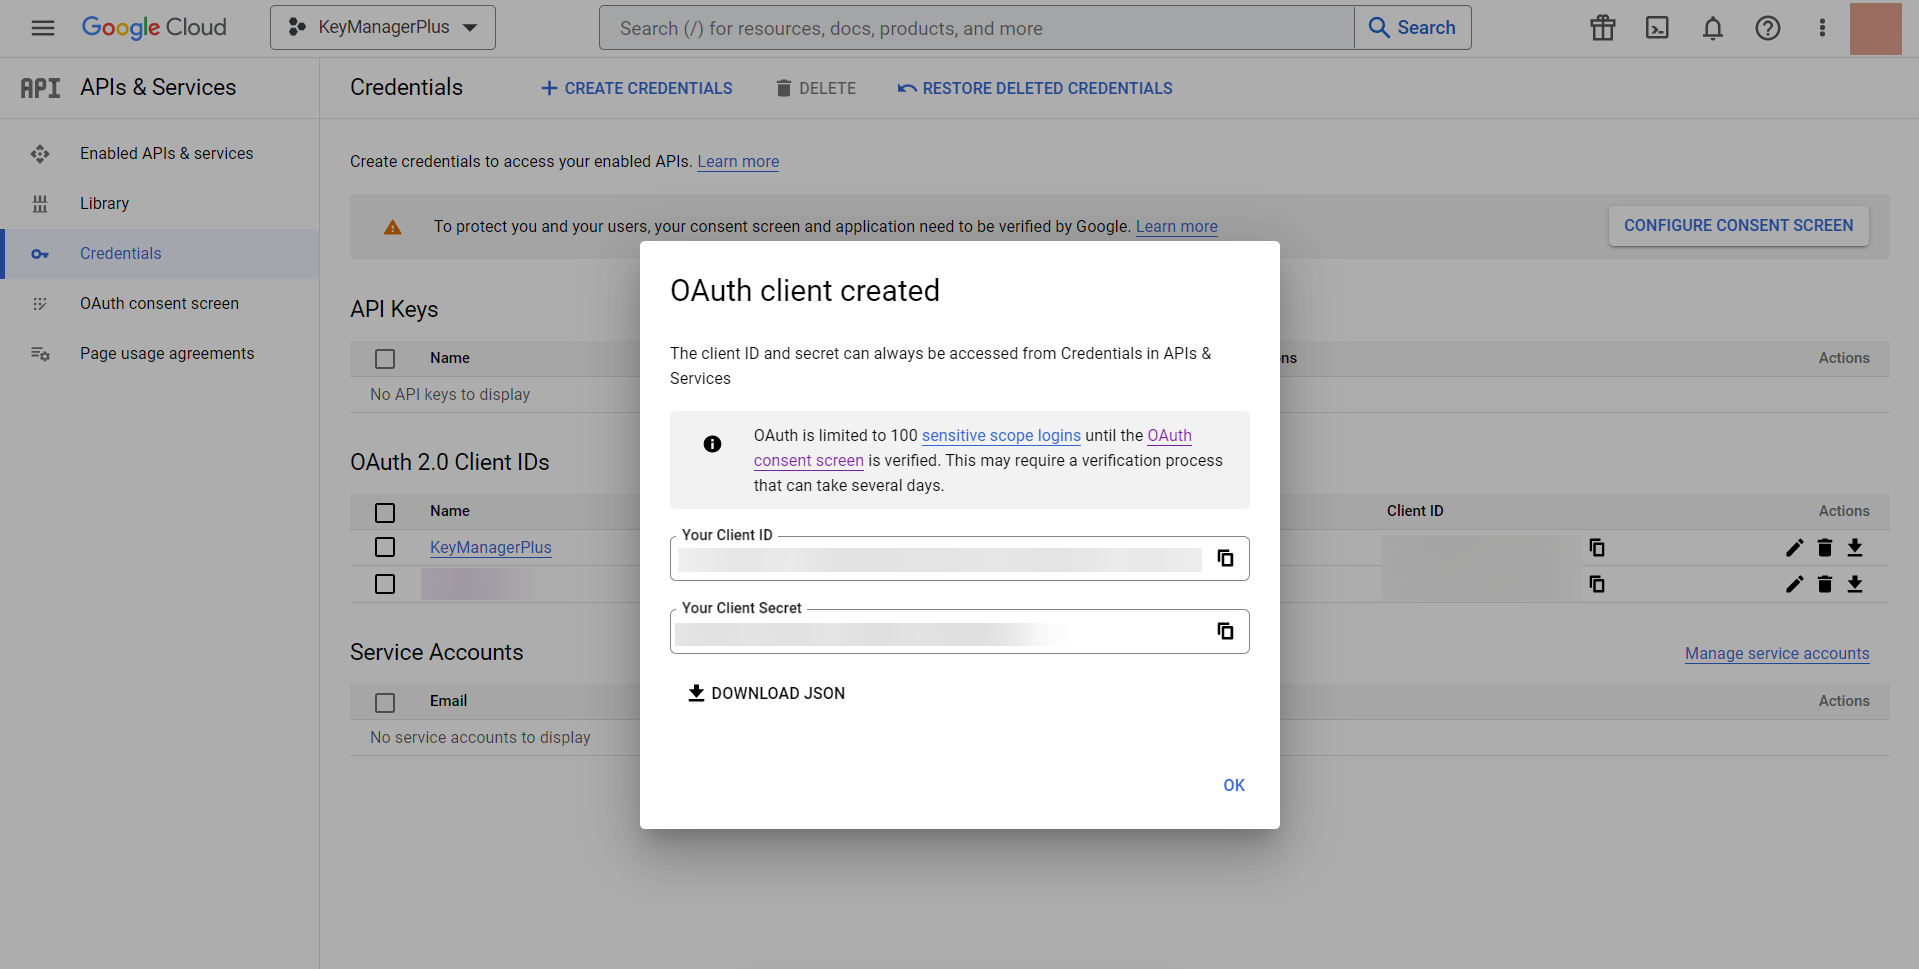Screen dimensions: 1919x969
Task: Copy Client ID from the credentials table
Action: pos(1596,547)
